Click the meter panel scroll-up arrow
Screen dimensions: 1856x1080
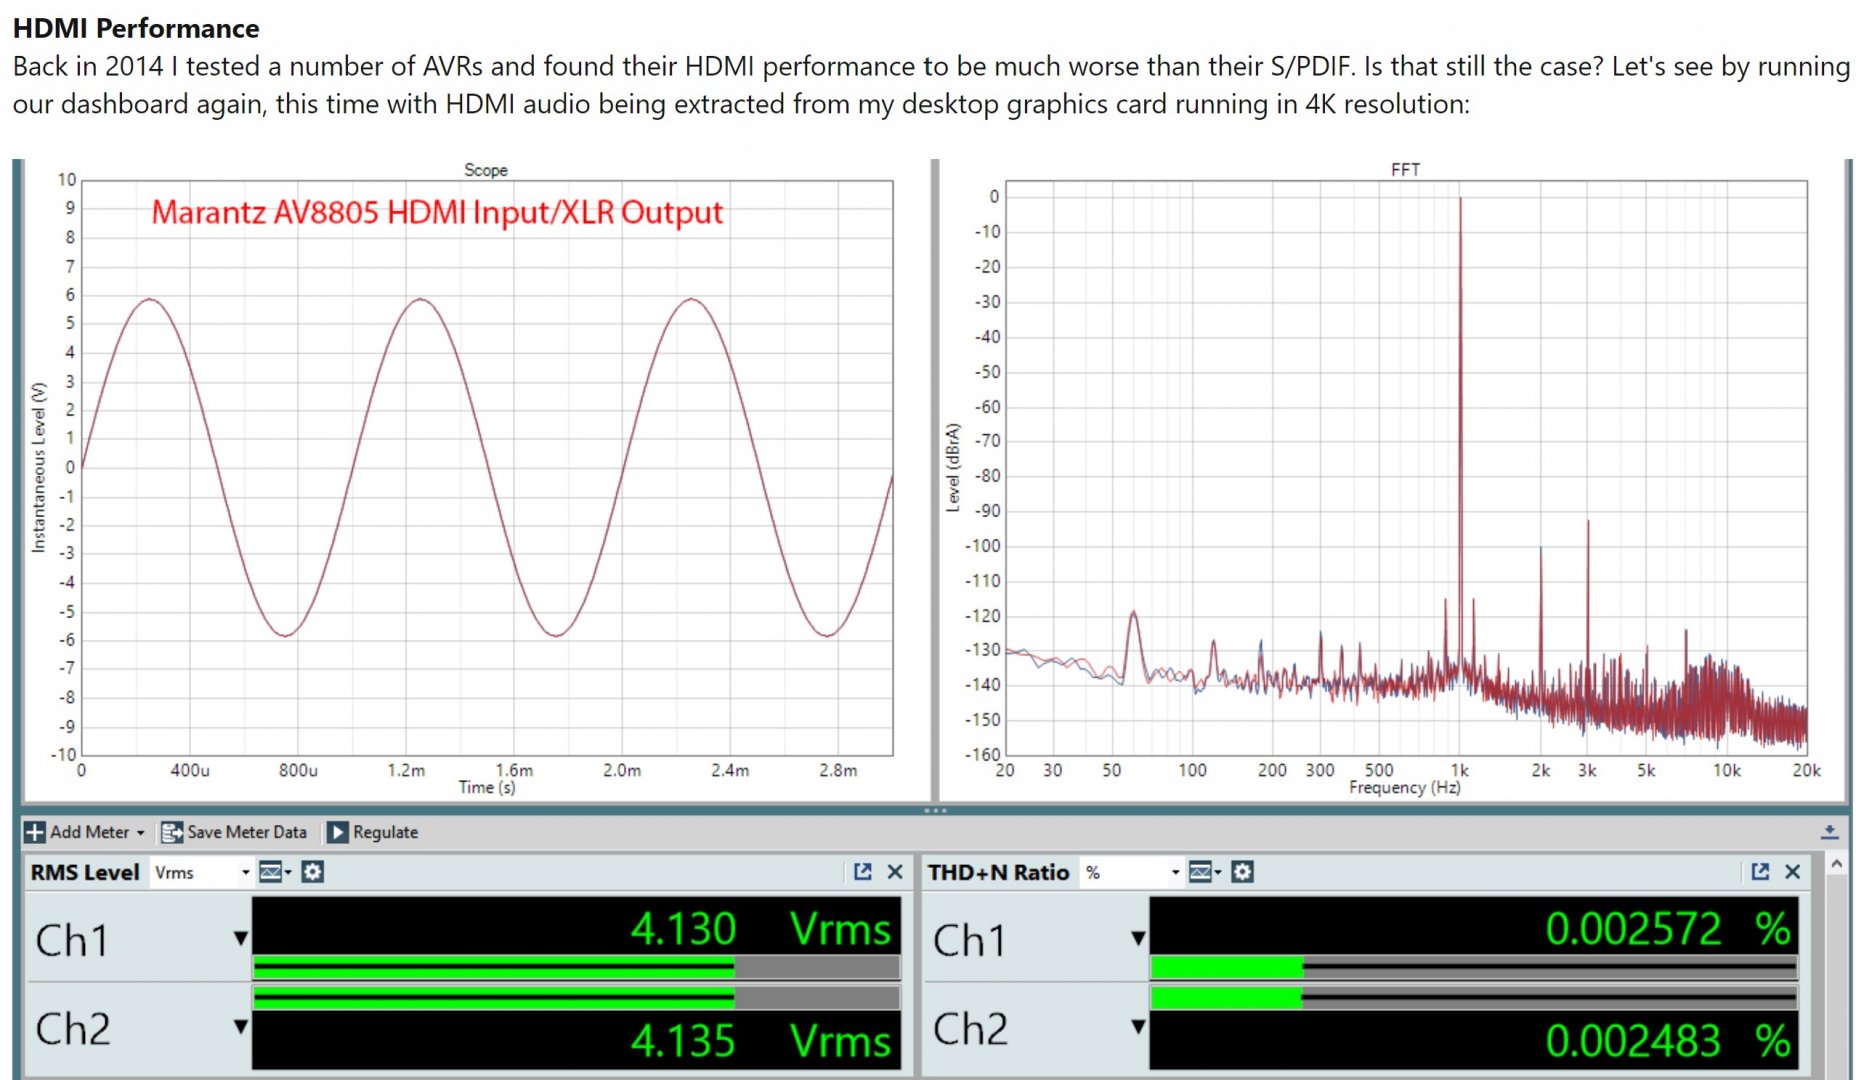(x=1837, y=863)
